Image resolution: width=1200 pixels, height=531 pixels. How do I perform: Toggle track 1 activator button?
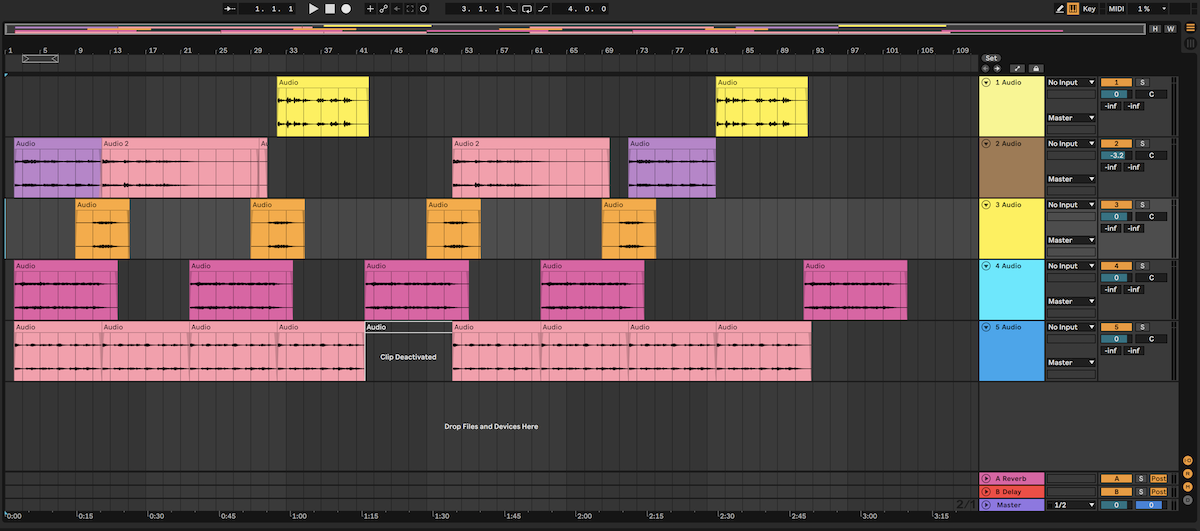[x=1116, y=82]
